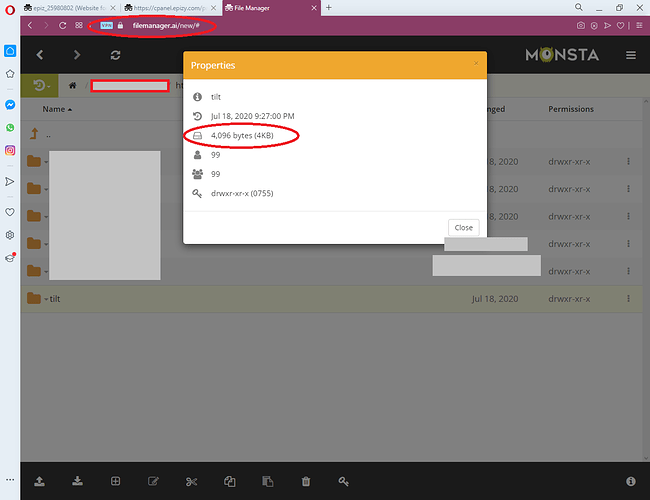Click the new file plus icon

[115, 481]
